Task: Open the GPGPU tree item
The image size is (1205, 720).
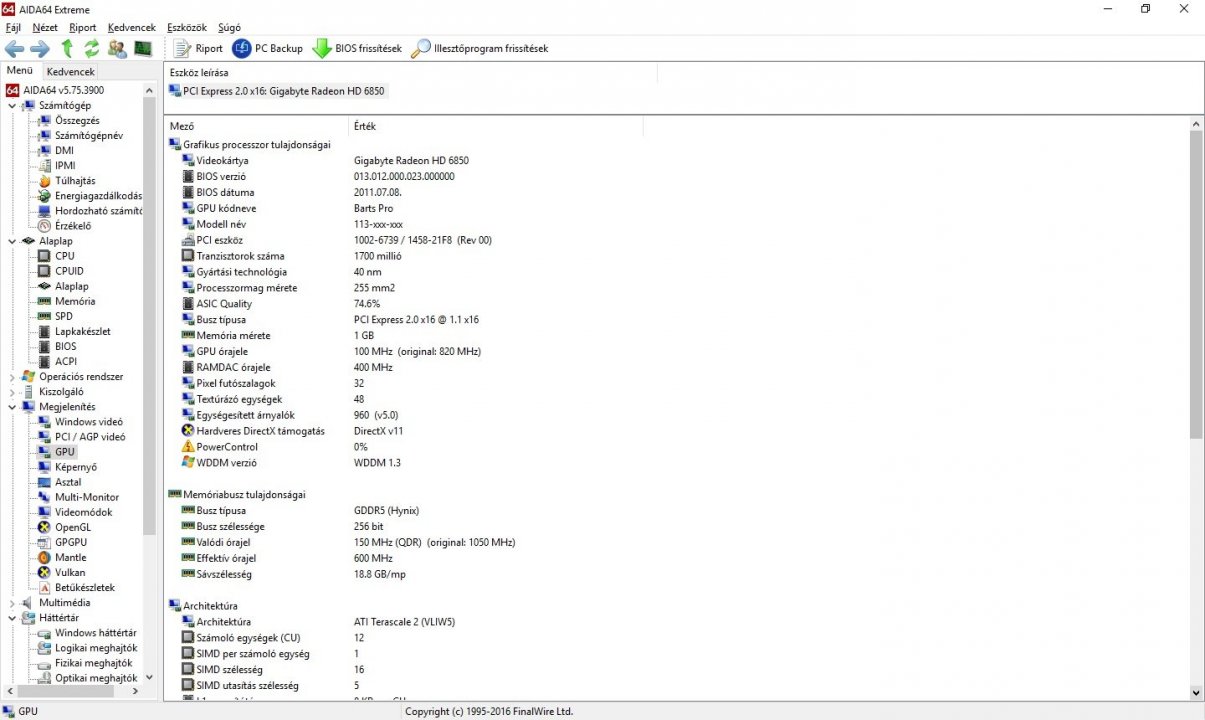Action: pyautogui.click(x=71, y=542)
